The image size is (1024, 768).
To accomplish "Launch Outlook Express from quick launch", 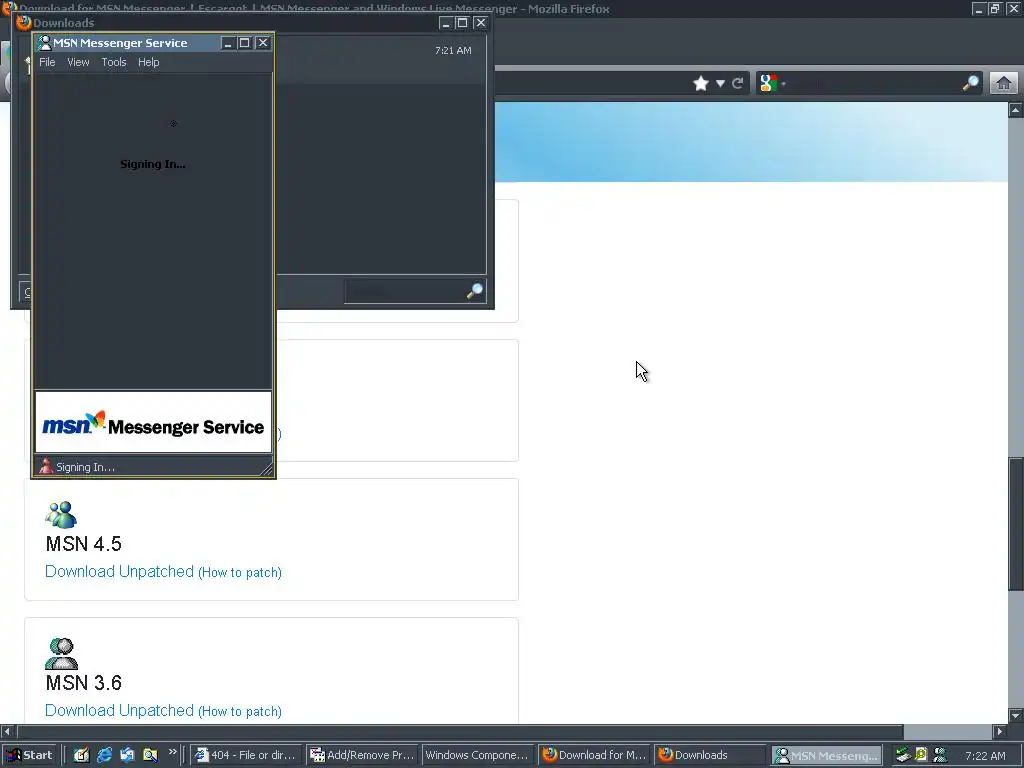I will tap(127, 755).
